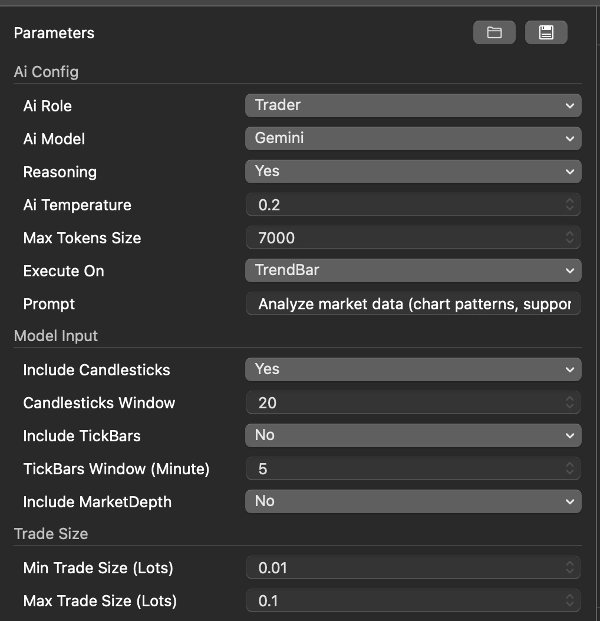The height and width of the screenshot is (621, 600).
Task: Toggle the Reasoning Yes/No selector
Action: click(x=413, y=171)
